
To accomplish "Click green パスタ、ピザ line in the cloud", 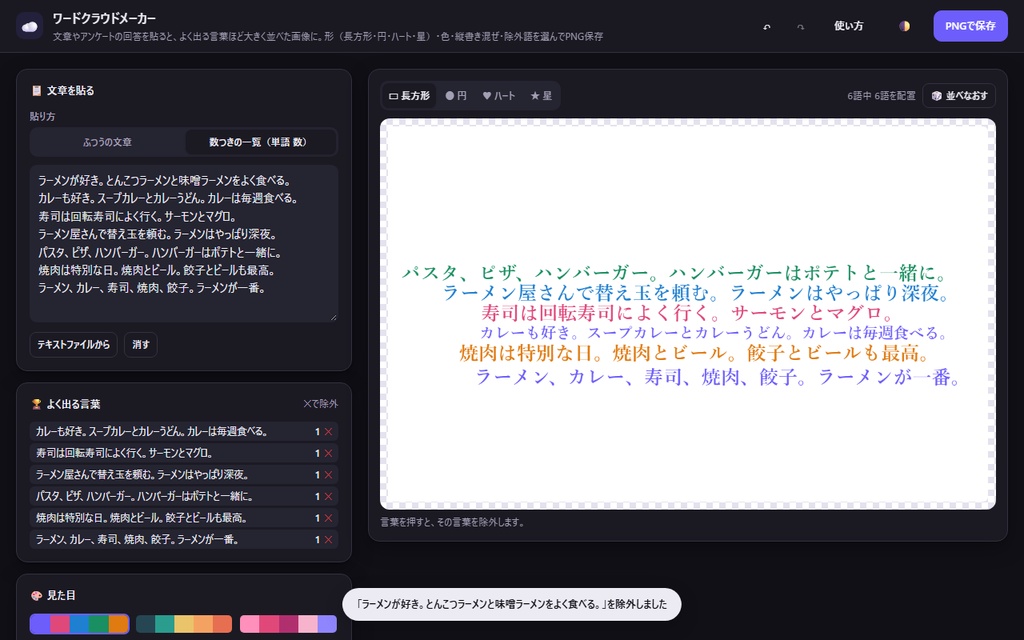I will (675, 273).
